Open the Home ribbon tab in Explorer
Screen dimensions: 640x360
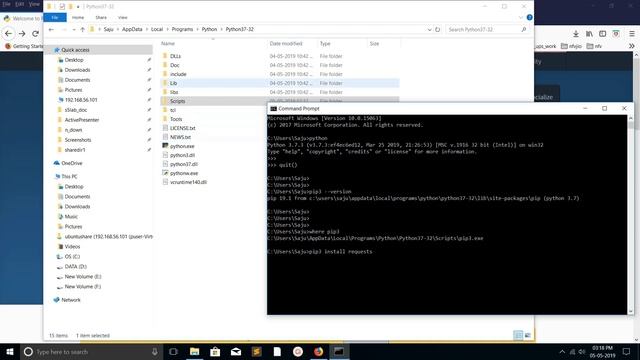coord(78,18)
